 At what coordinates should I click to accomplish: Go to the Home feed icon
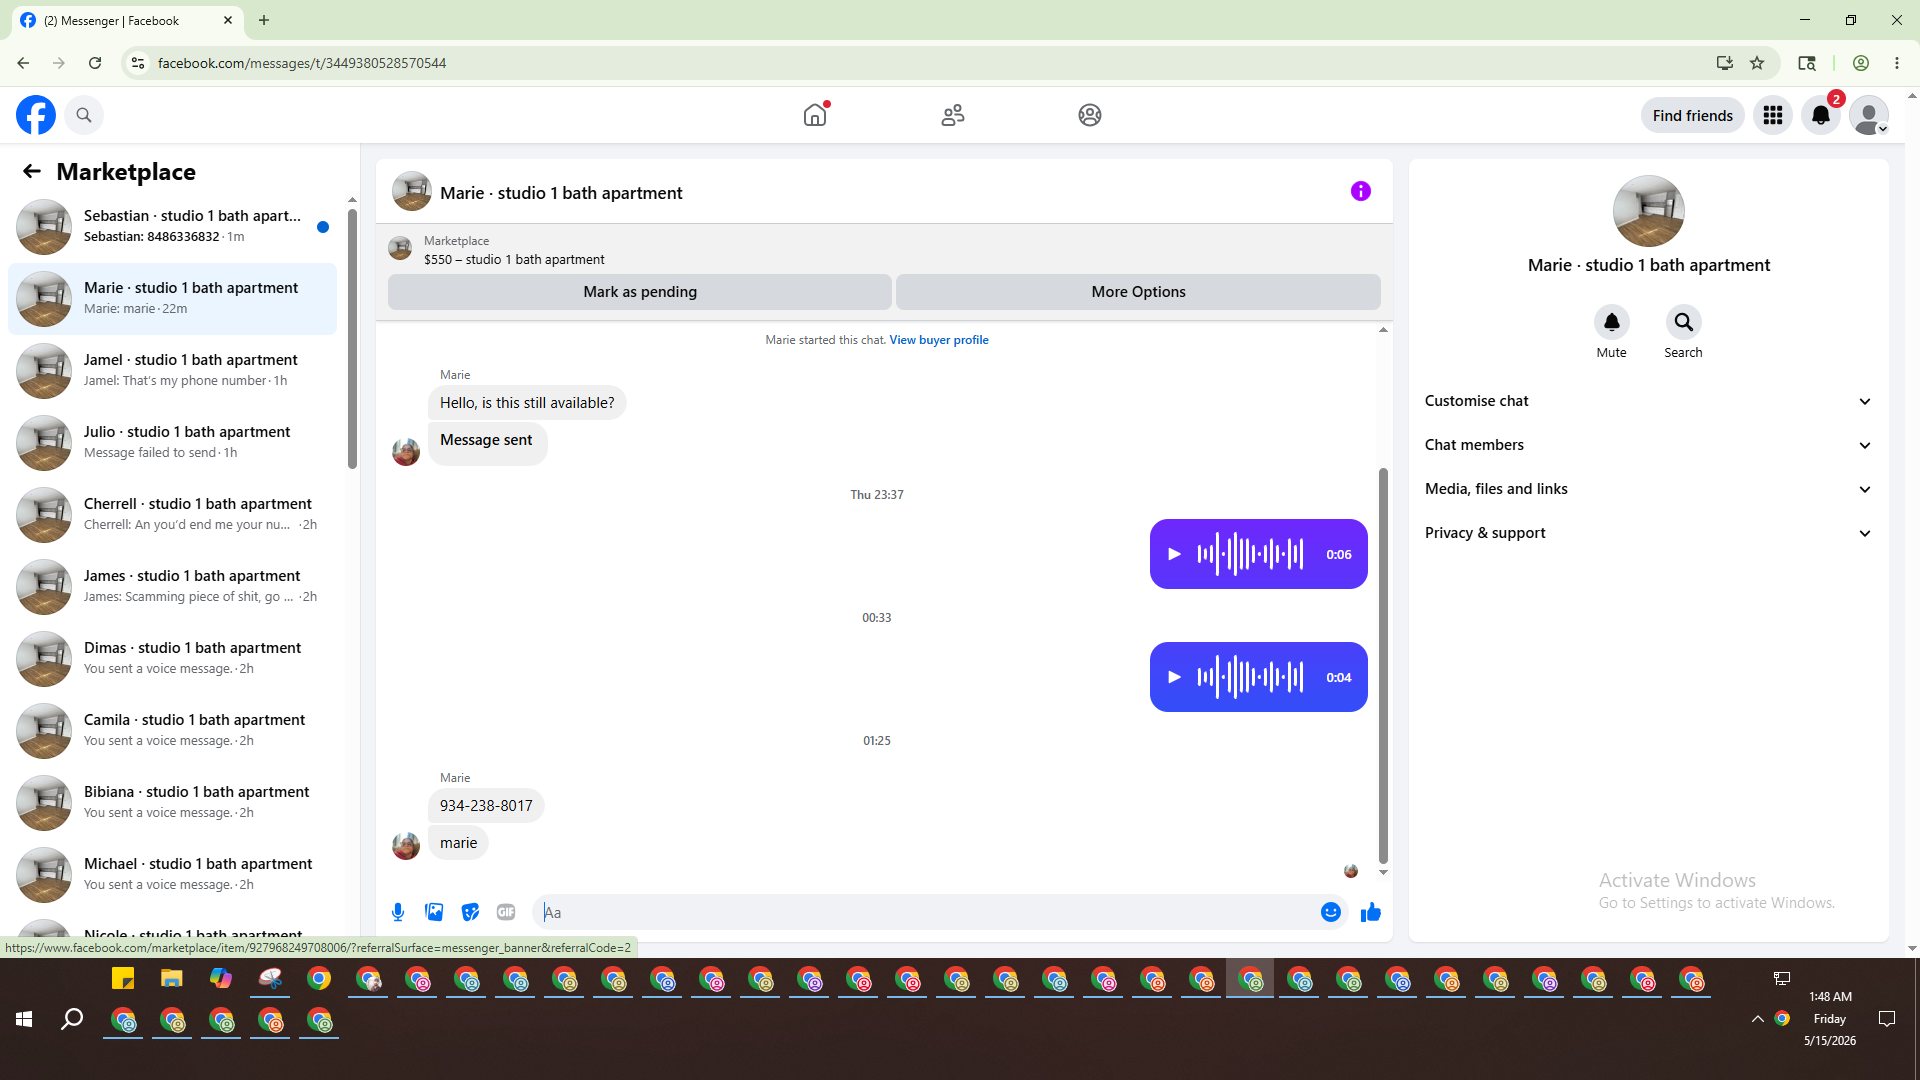click(815, 115)
